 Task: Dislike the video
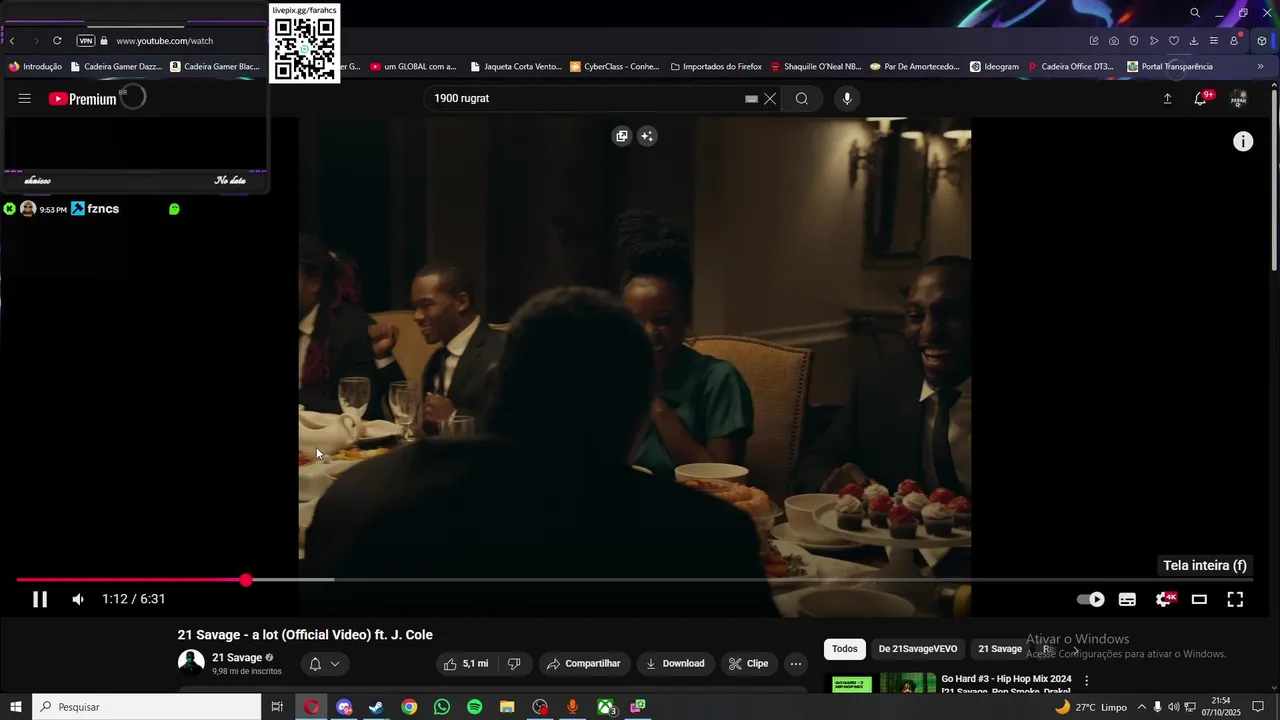[x=514, y=664]
